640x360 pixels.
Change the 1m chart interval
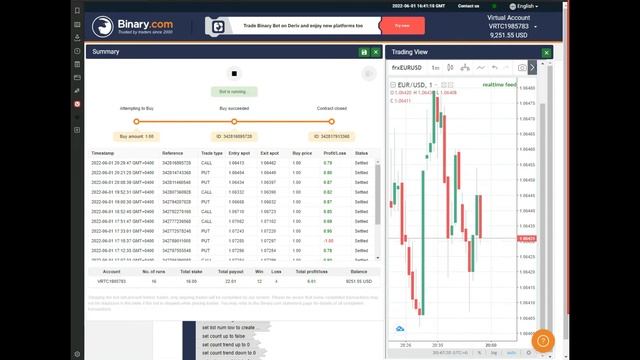(436, 68)
